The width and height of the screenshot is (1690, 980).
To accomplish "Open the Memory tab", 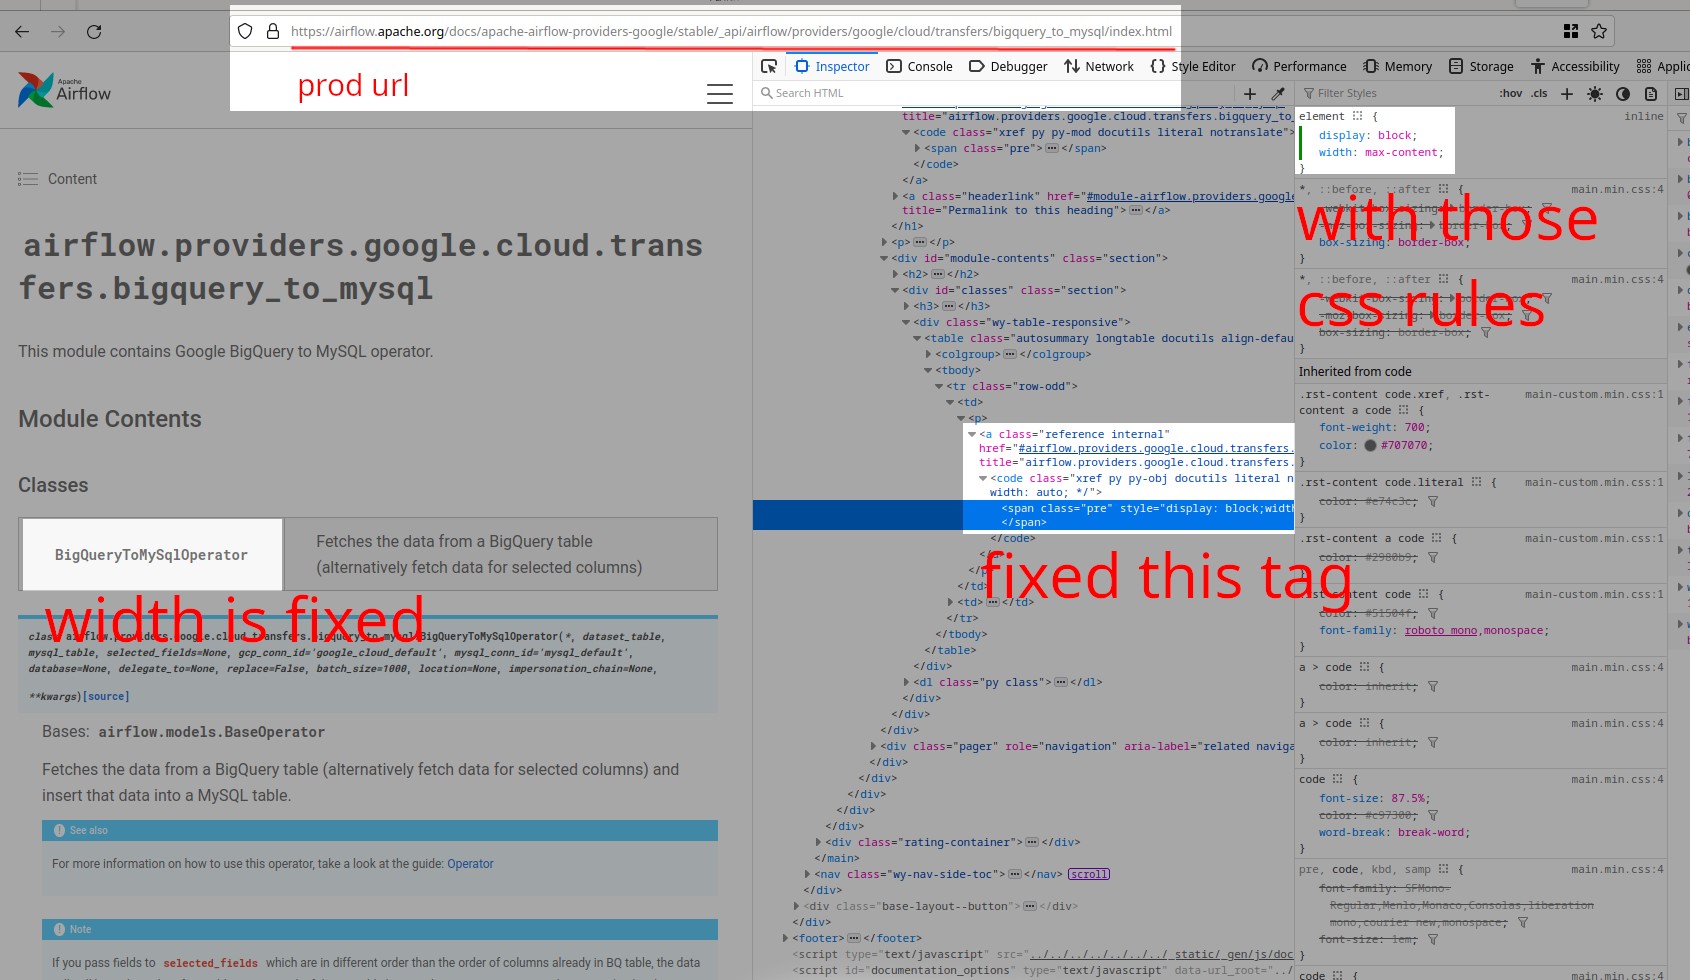I will point(1397,66).
